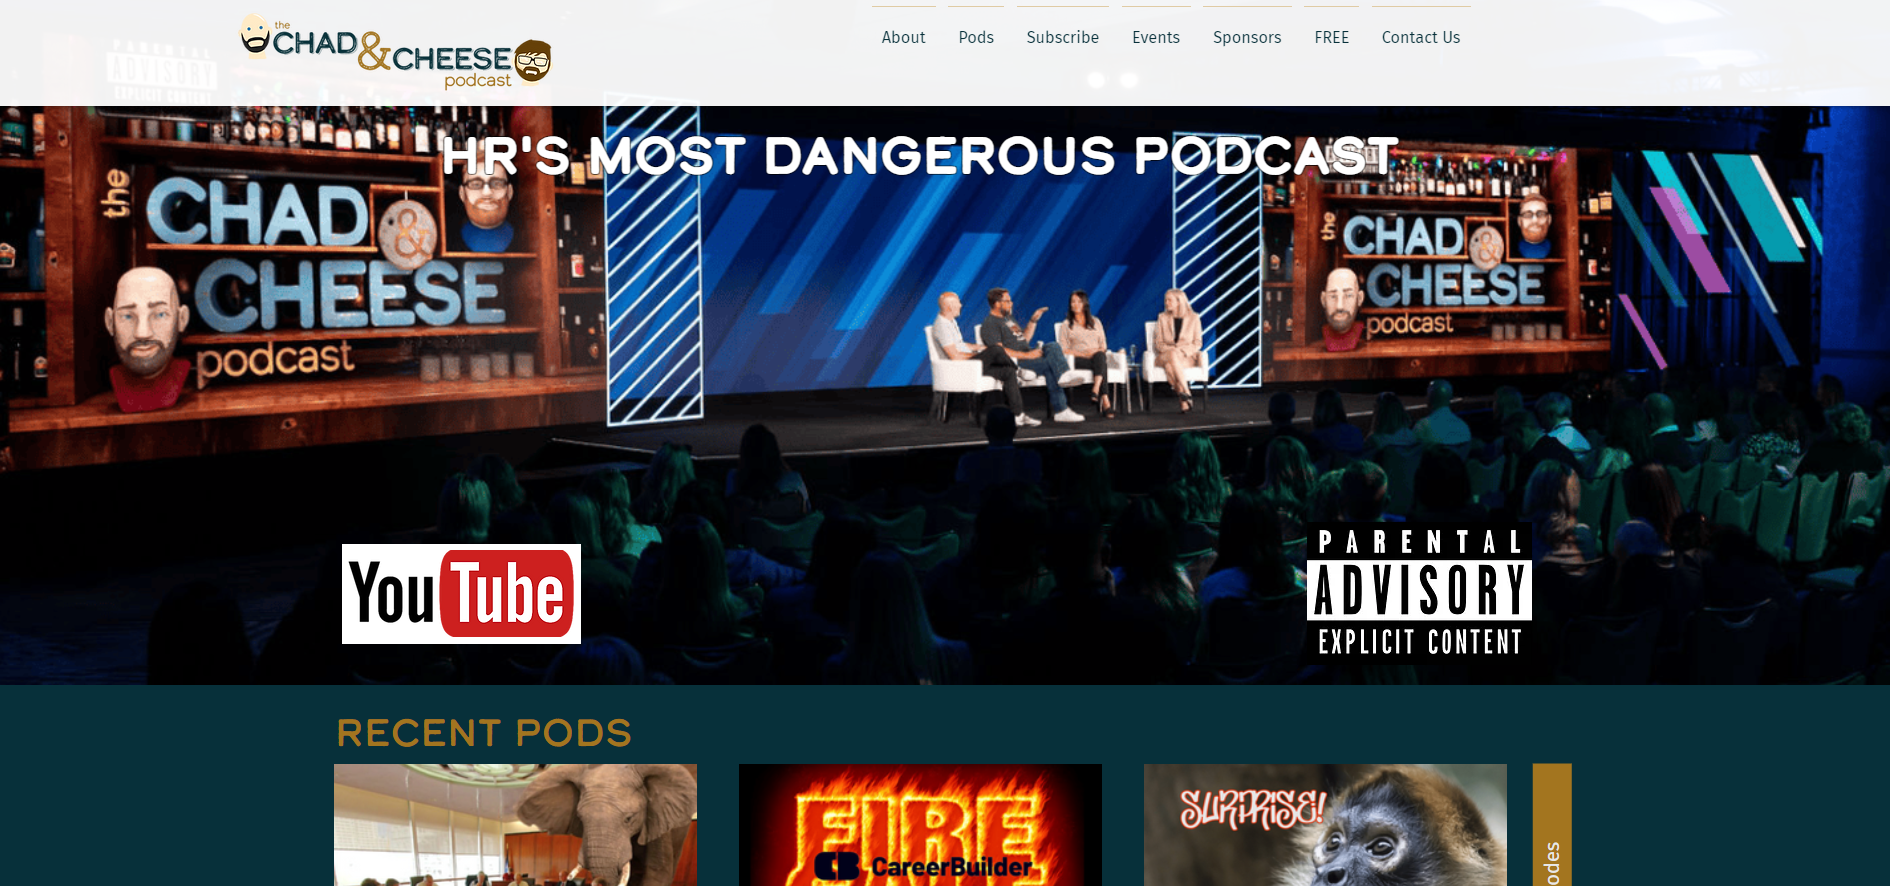Click the HR'S MOST DANGEROUS PODCAST headline
Screen dimensions: 1890x886
(x=920, y=156)
